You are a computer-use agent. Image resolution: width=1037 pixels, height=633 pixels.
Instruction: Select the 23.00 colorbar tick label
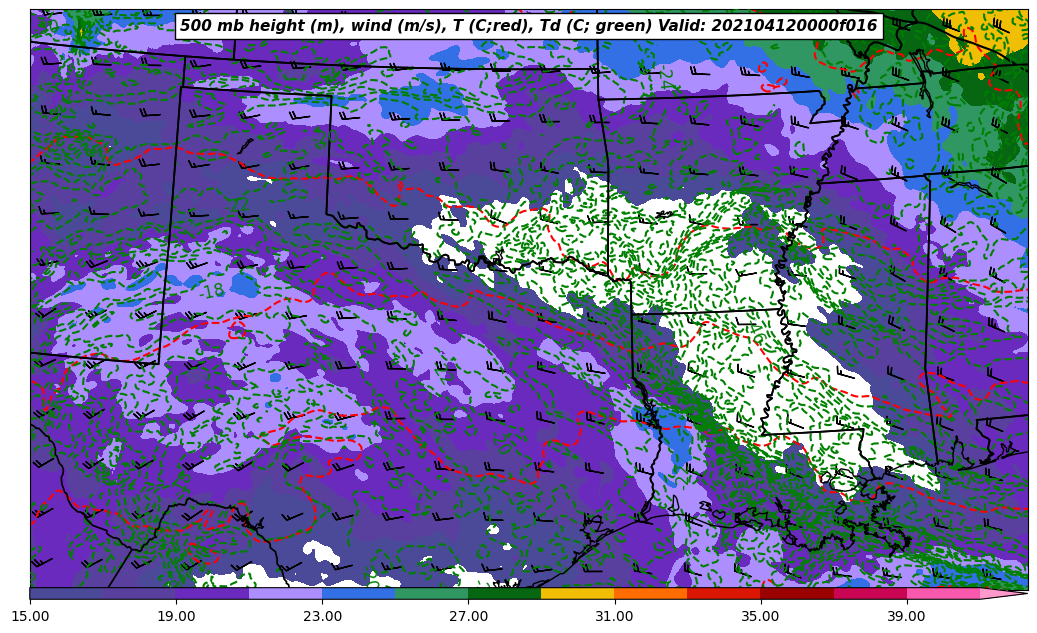(322, 616)
